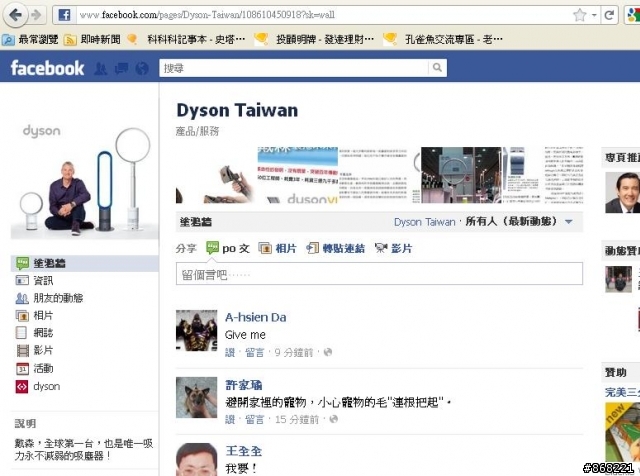Click the search magnifier button
Screen dimensions: 640x476
437,68
